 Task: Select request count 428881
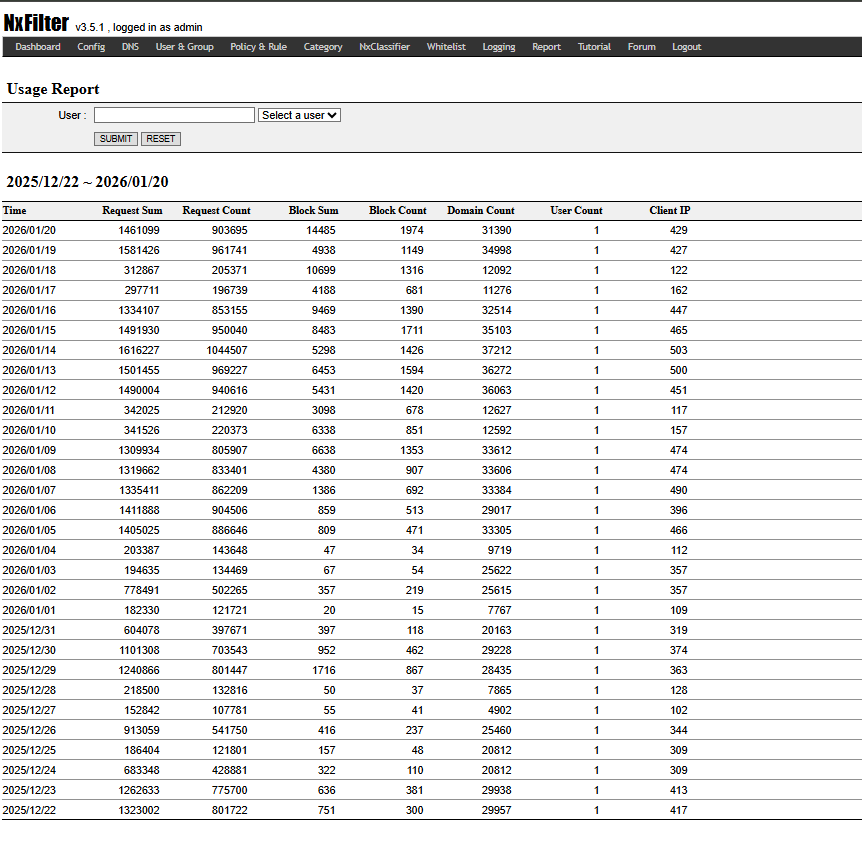(229, 770)
